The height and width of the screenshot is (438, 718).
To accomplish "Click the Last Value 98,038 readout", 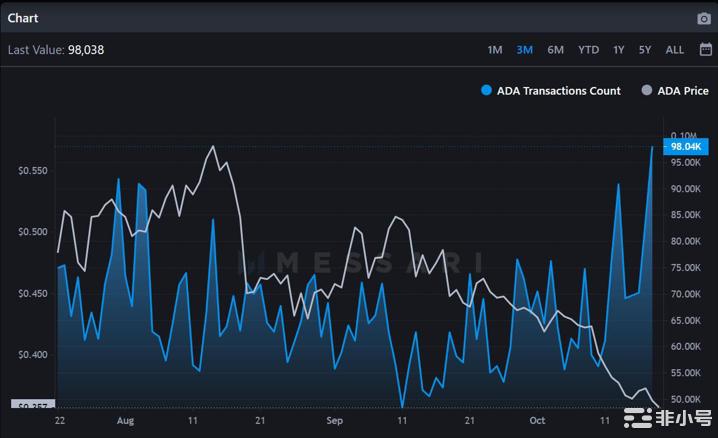I will [56, 49].
